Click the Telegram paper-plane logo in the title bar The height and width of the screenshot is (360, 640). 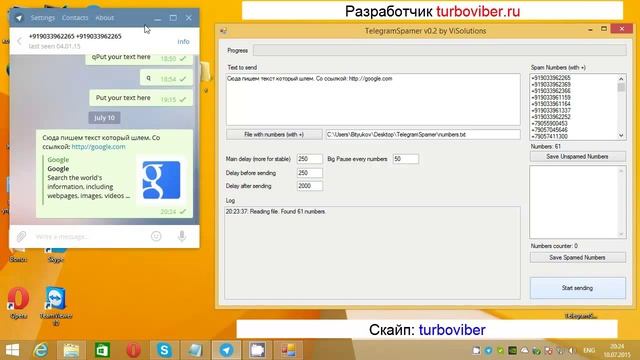(x=19, y=18)
